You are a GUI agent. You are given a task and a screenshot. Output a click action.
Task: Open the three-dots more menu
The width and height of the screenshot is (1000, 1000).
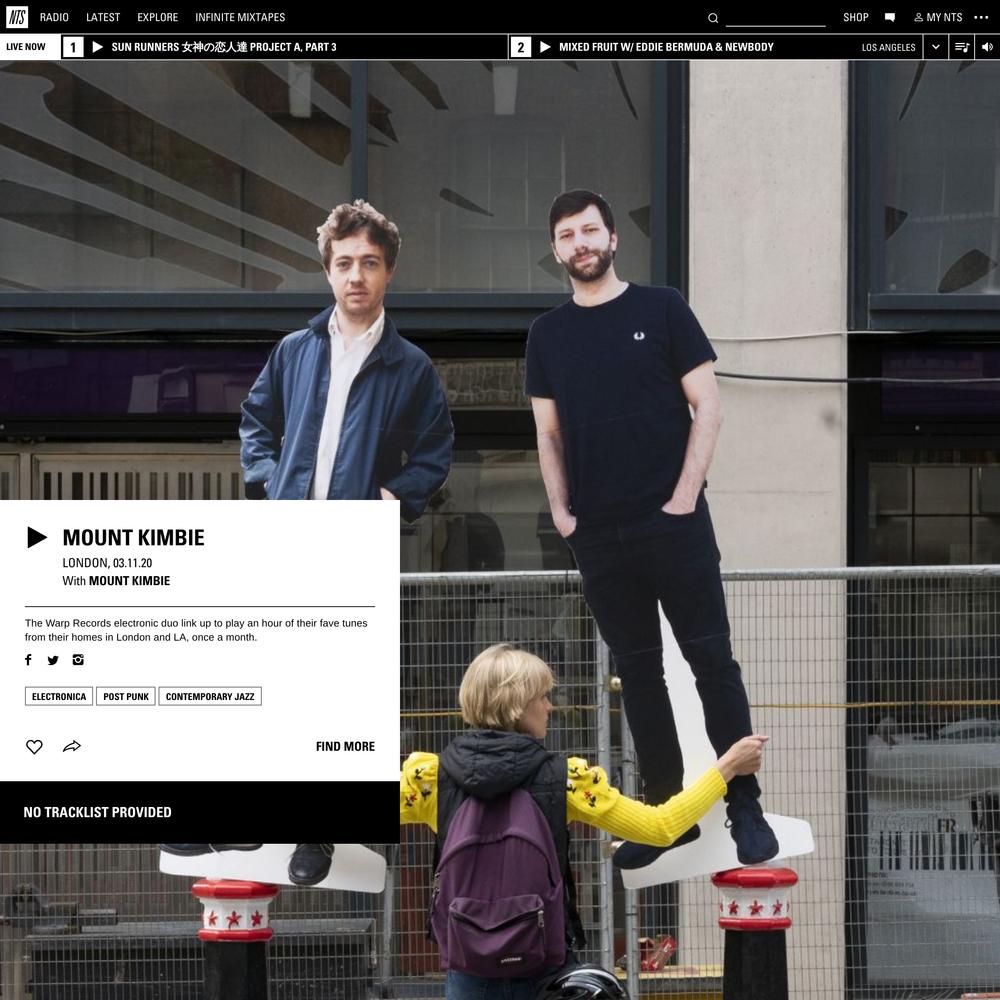point(981,17)
